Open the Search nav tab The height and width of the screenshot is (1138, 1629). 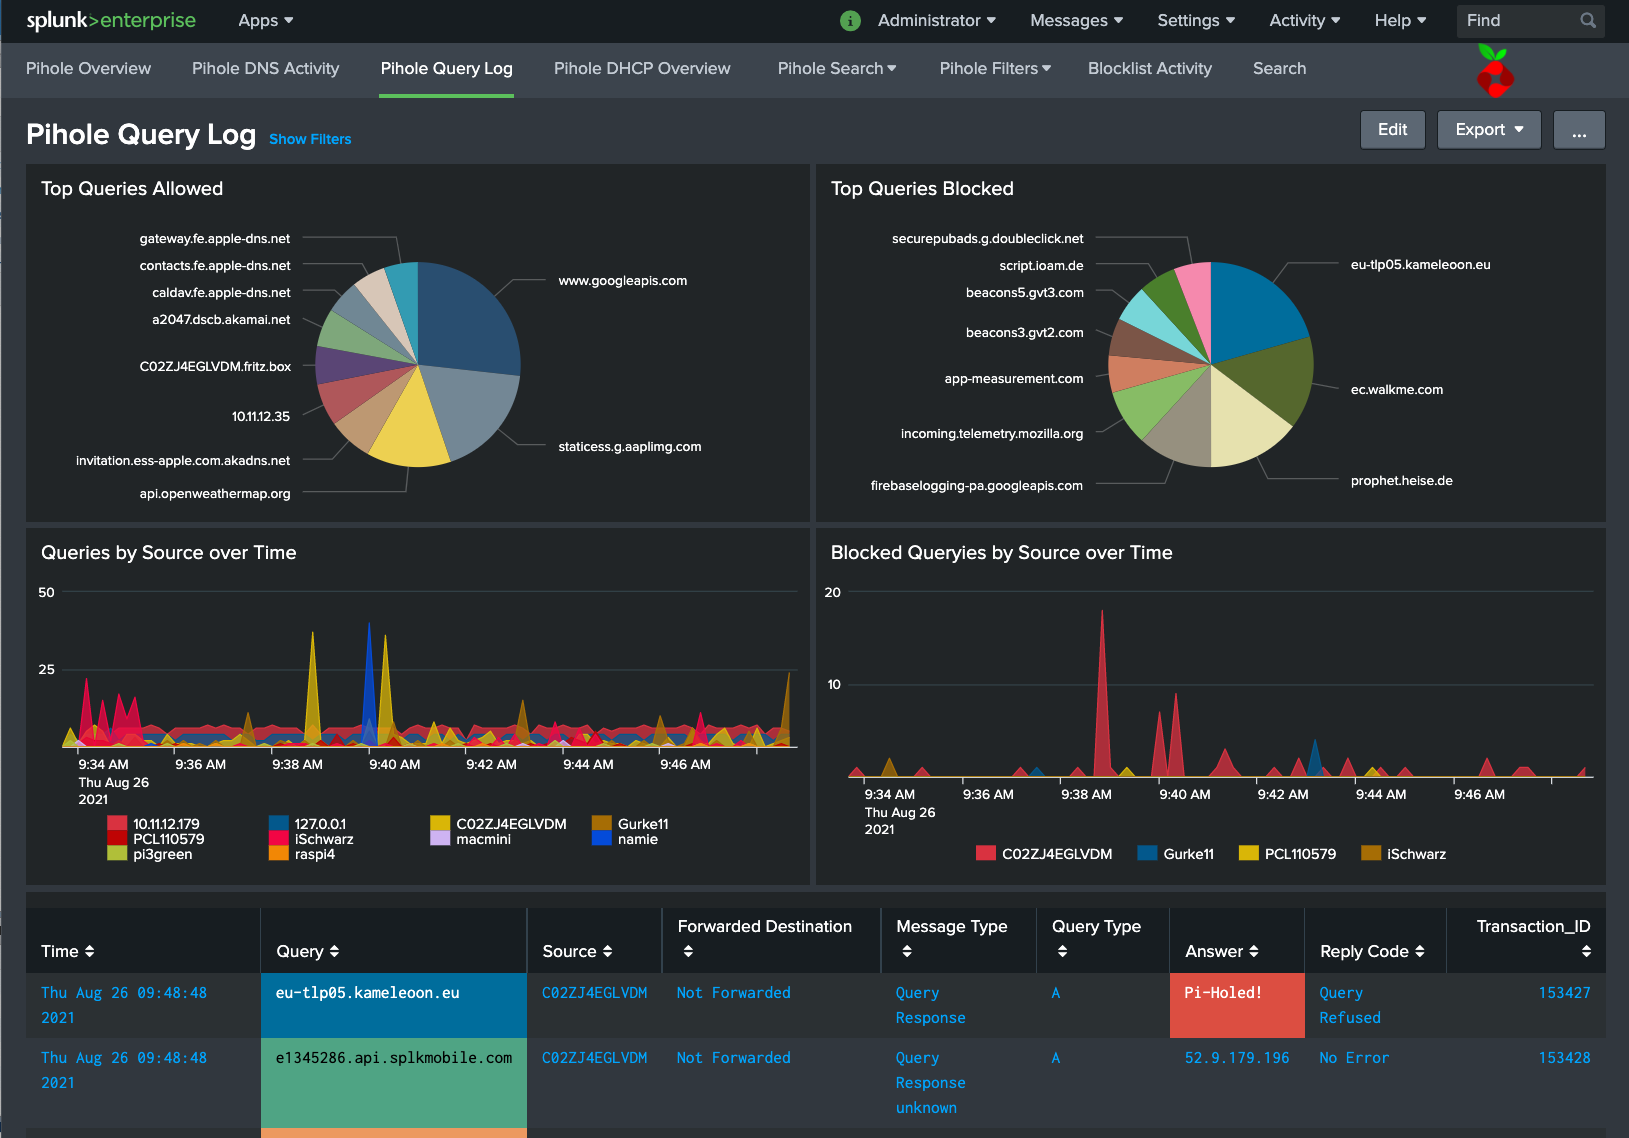click(x=1279, y=68)
